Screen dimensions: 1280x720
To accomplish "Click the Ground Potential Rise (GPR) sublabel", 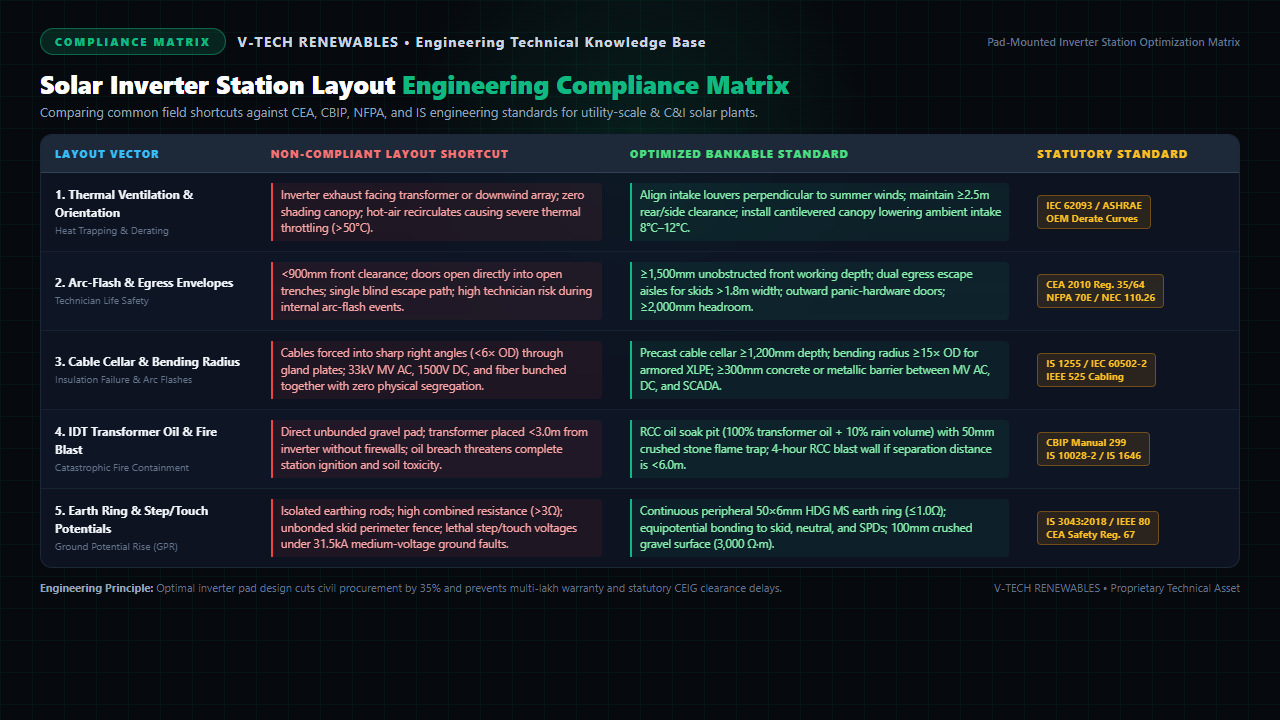I will click(x=116, y=547).
